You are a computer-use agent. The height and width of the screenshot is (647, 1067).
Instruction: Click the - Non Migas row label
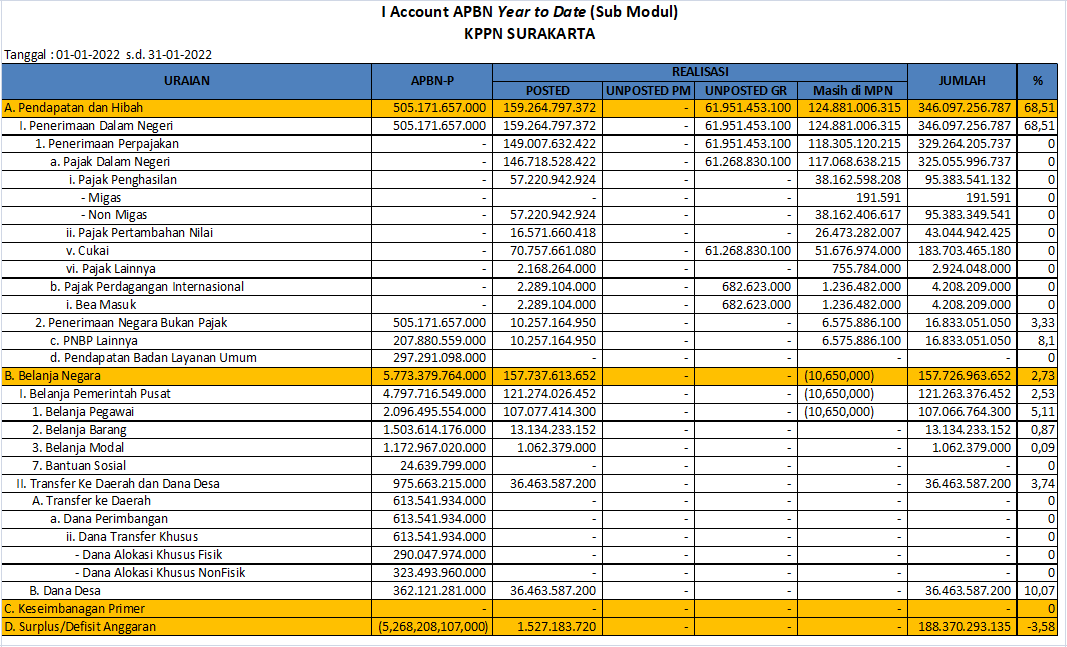tap(114, 215)
